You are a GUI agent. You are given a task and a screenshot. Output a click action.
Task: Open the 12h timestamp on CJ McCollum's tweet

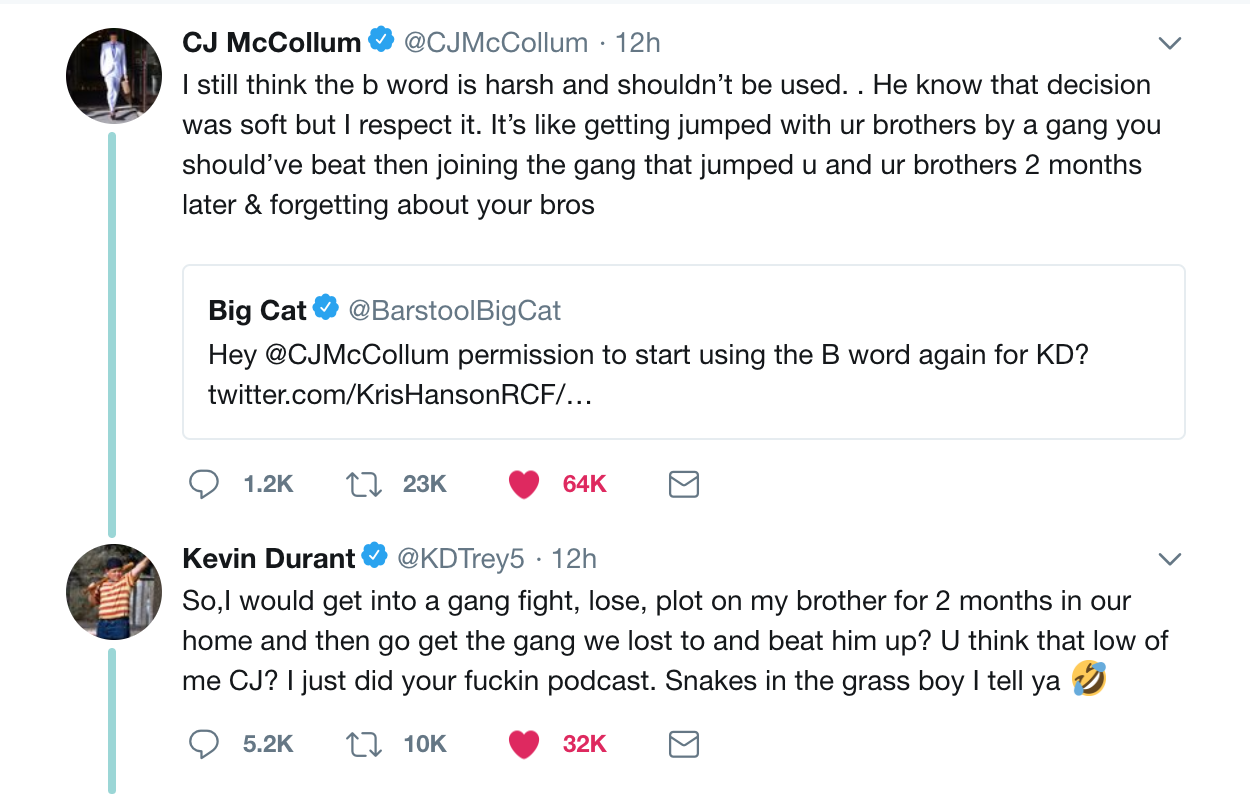pyautogui.click(x=638, y=43)
